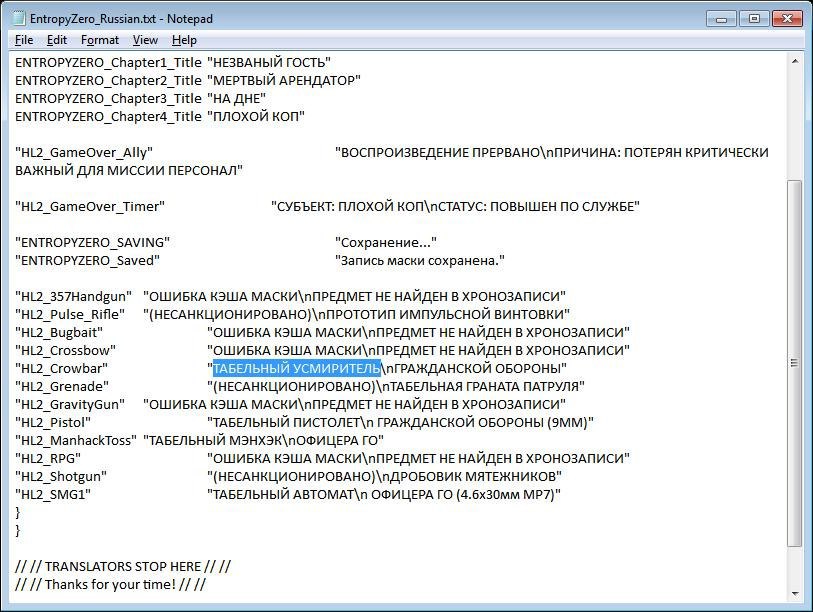Click "ENTROPYZERO_Saved" key

click(x=87, y=260)
